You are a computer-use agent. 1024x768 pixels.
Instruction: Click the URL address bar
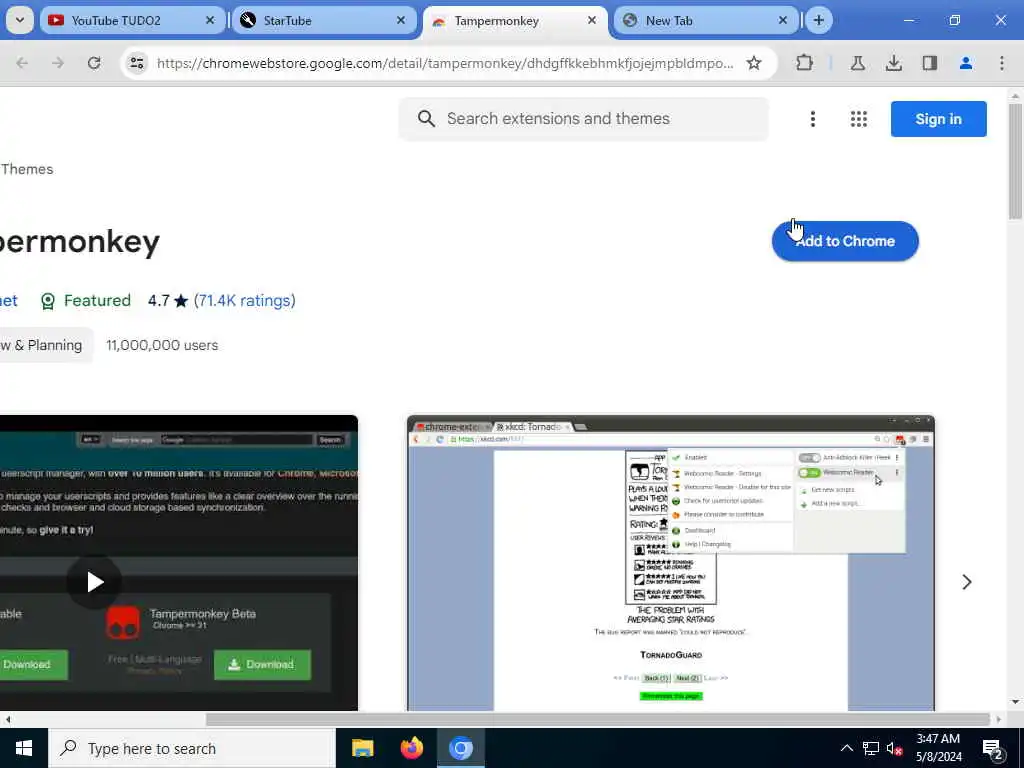click(445, 63)
